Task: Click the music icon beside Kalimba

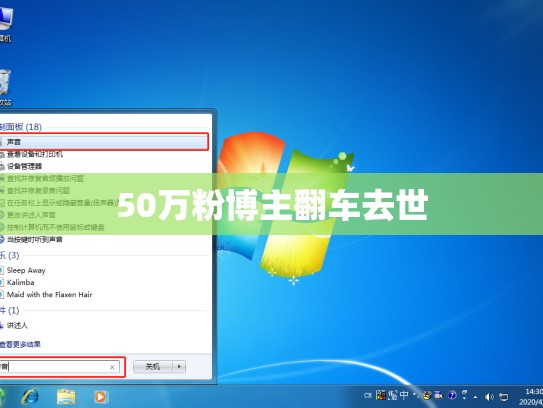Action: (x=2, y=282)
